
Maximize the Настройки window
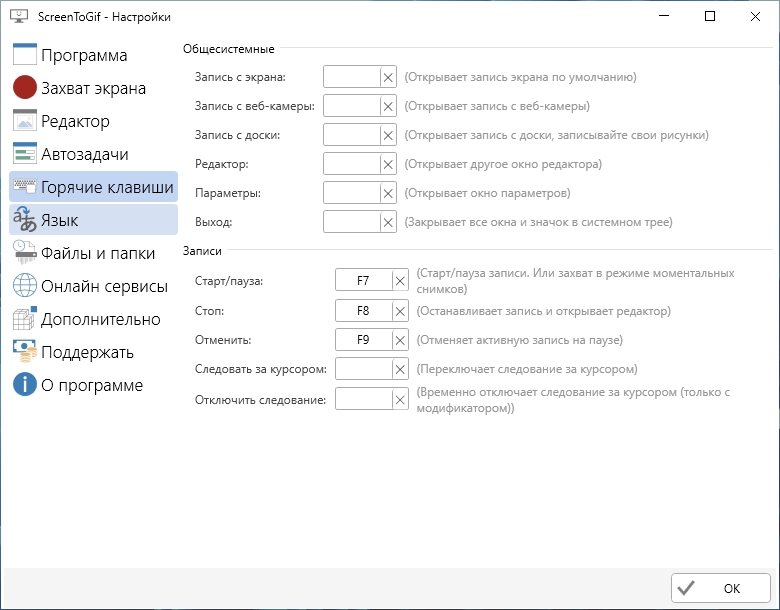pos(710,16)
